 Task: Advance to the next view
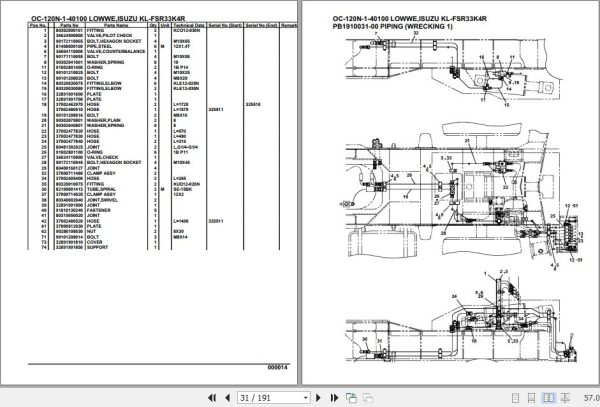tap(368, 398)
